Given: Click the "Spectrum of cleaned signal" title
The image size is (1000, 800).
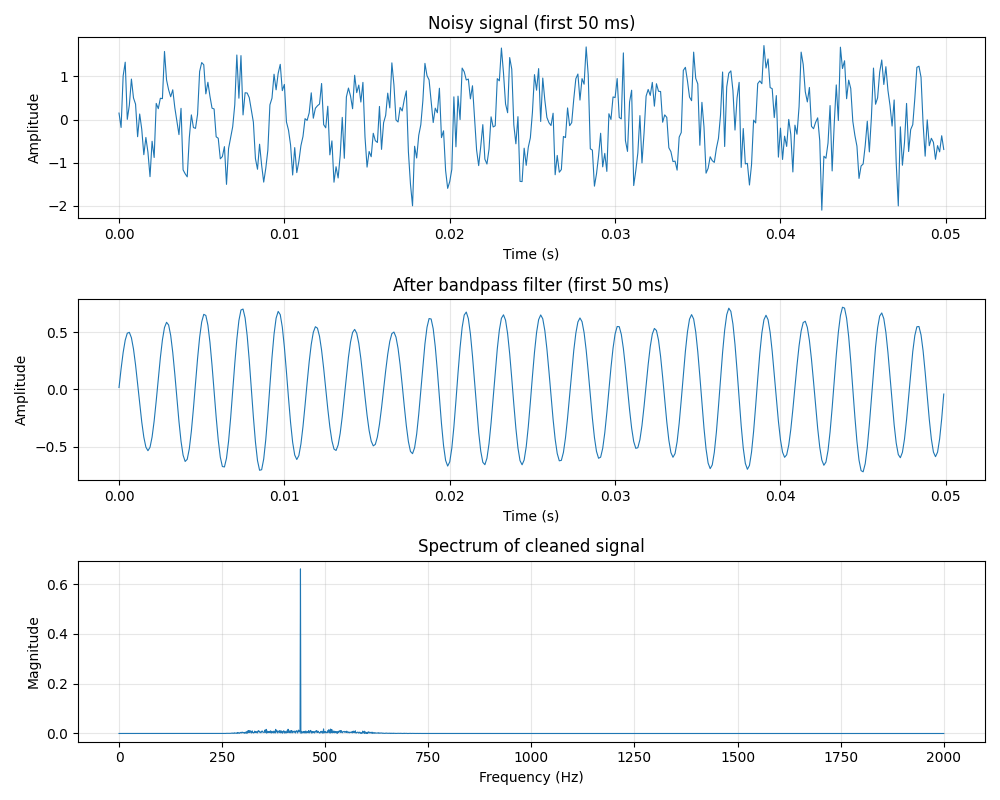Looking at the screenshot, I should [x=531, y=546].
